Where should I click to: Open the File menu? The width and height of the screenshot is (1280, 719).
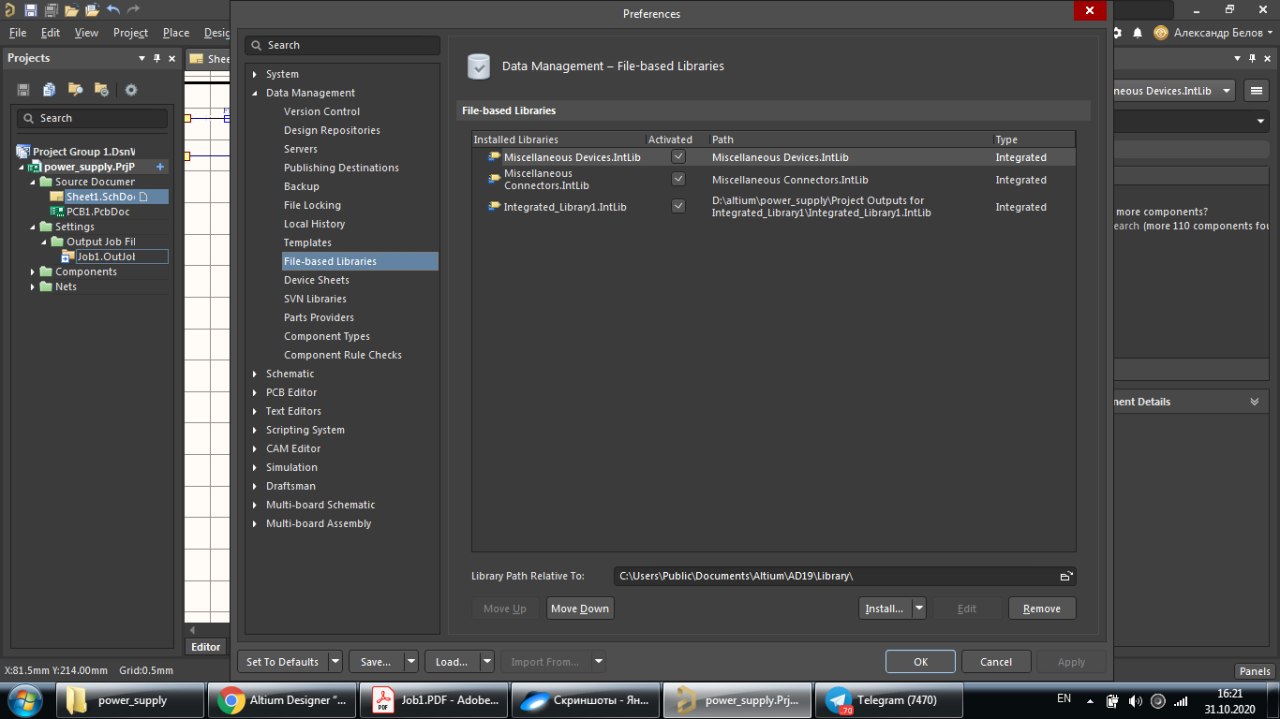(18, 33)
